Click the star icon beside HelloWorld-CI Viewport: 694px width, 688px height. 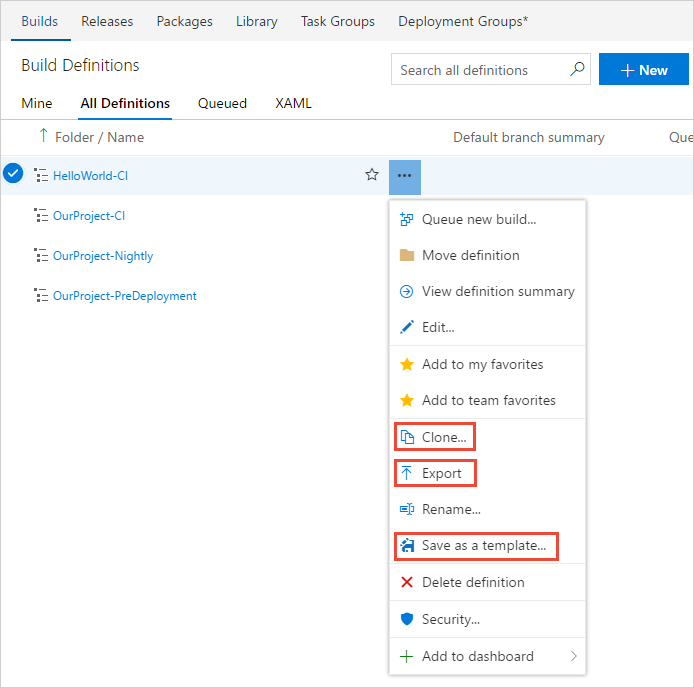click(x=372, y=175)
